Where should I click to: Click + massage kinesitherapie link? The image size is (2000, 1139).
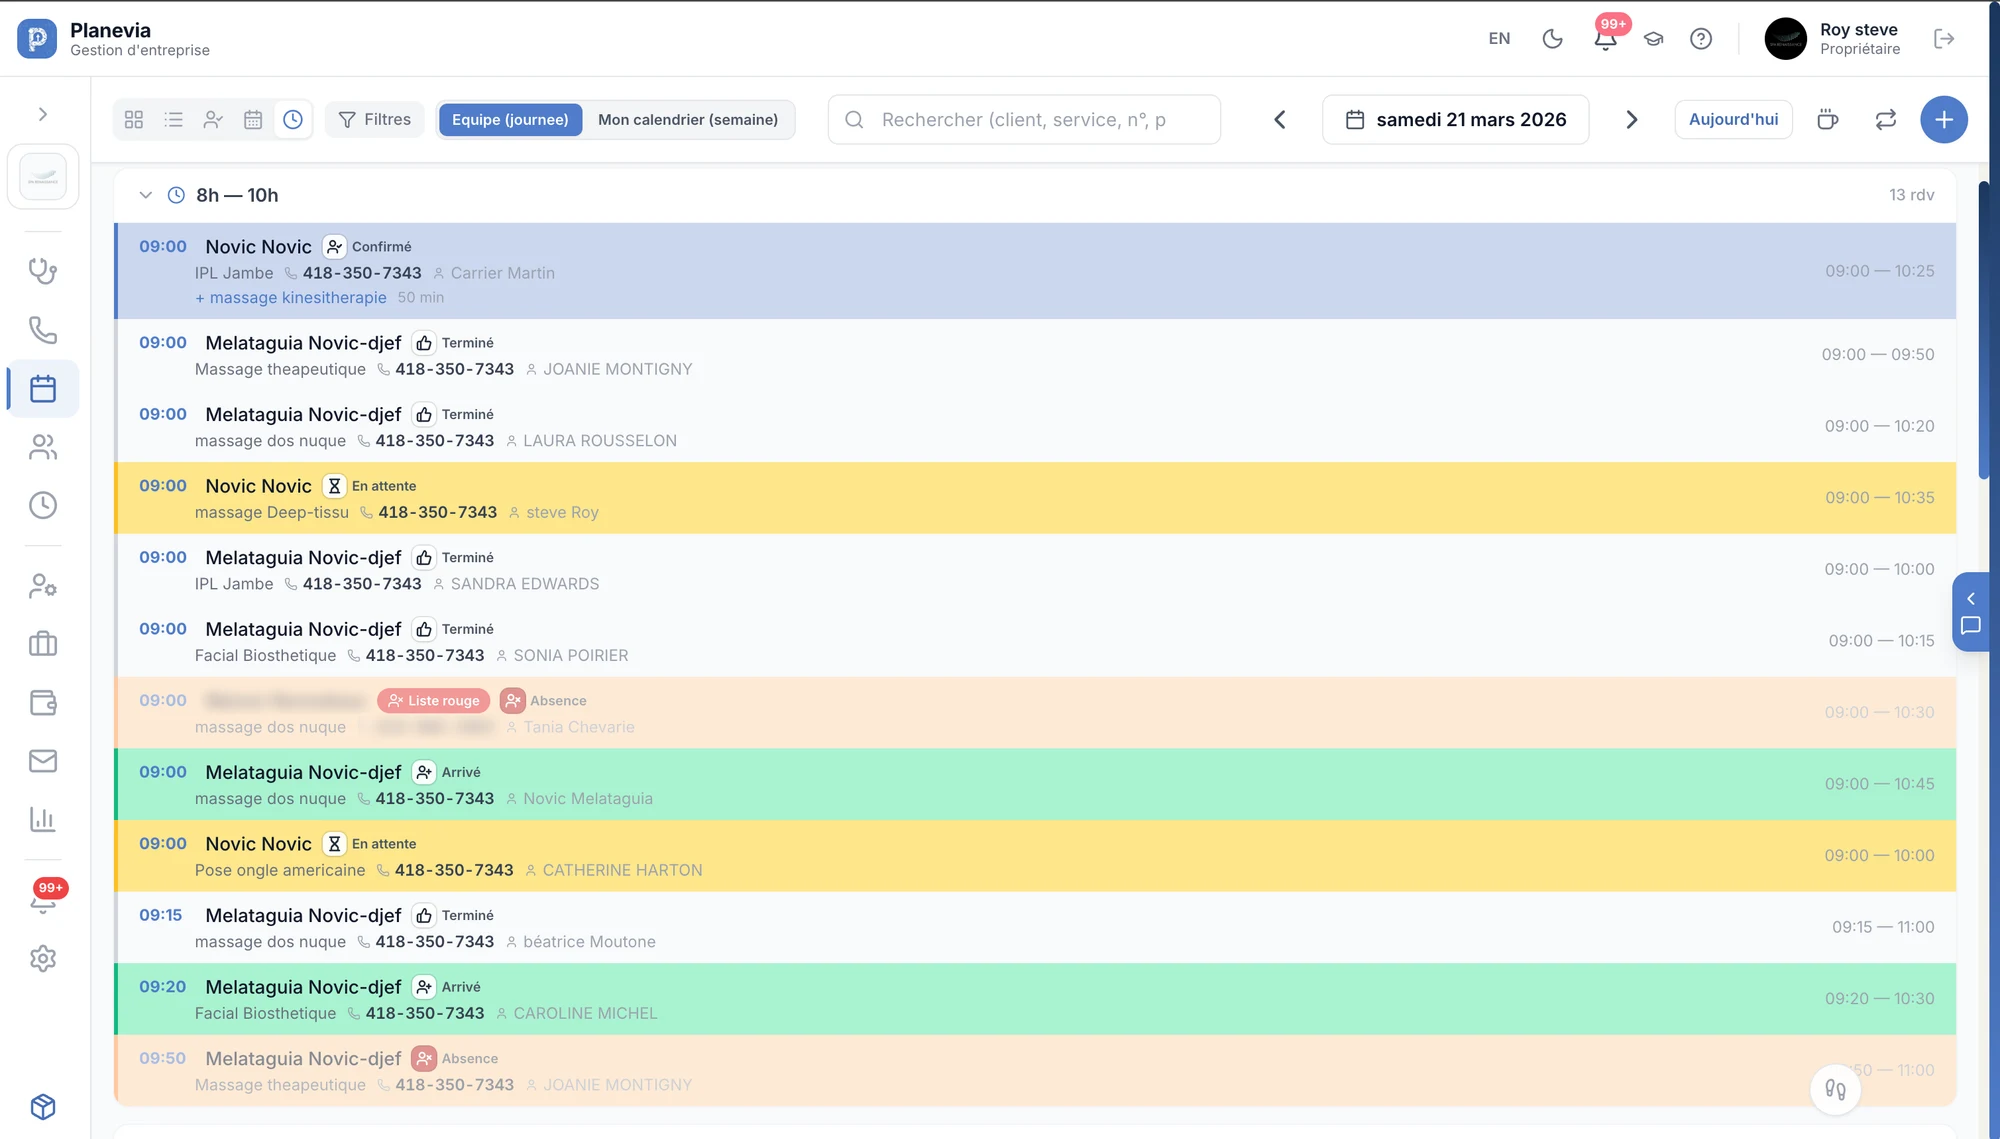pos(291,298)
